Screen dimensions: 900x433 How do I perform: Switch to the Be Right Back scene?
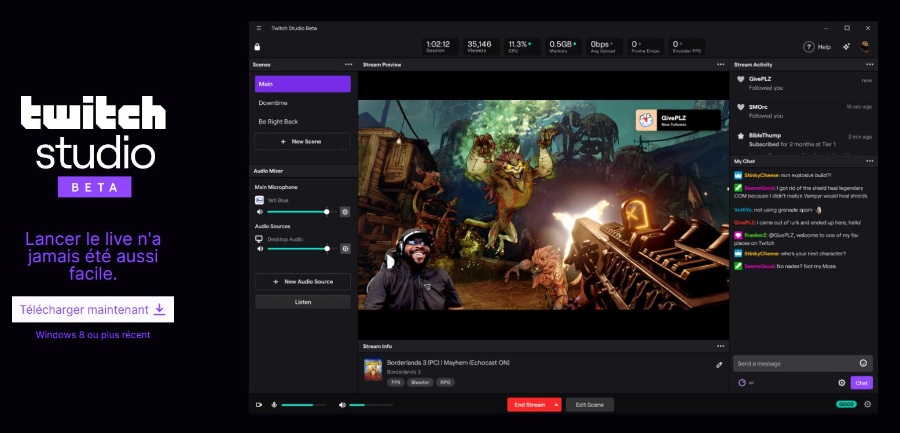tap(302, 121)
